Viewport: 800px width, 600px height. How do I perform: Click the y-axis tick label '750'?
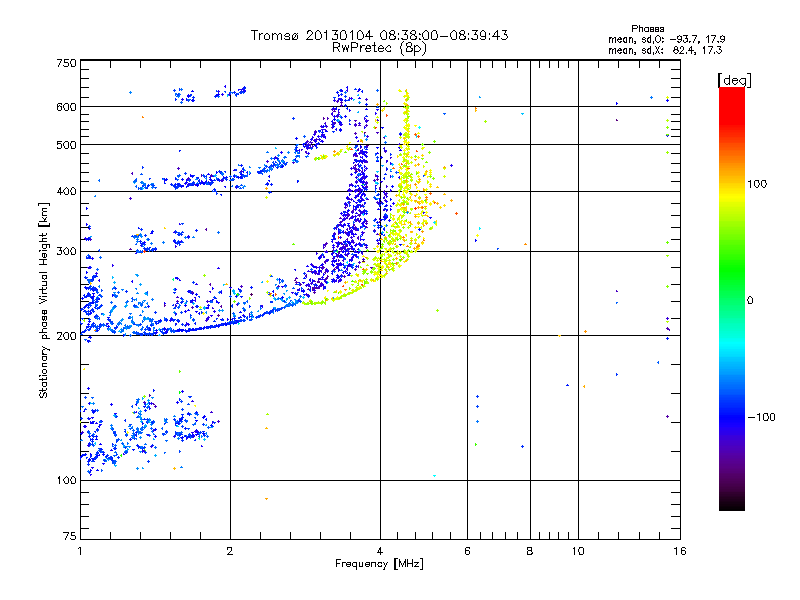pyautogui.click(x=66, y=63)
